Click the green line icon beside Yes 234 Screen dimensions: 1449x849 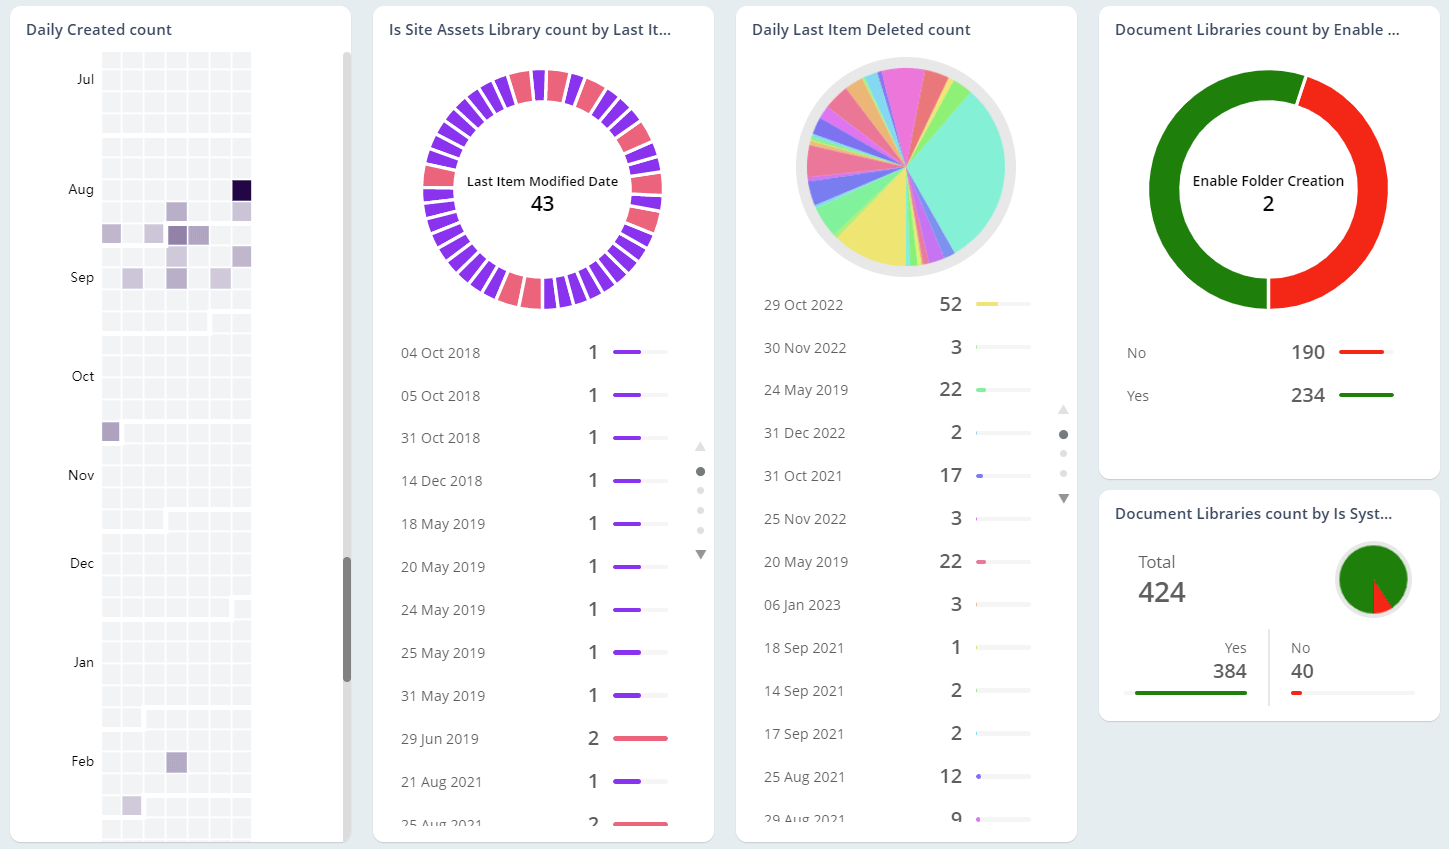1365,395
